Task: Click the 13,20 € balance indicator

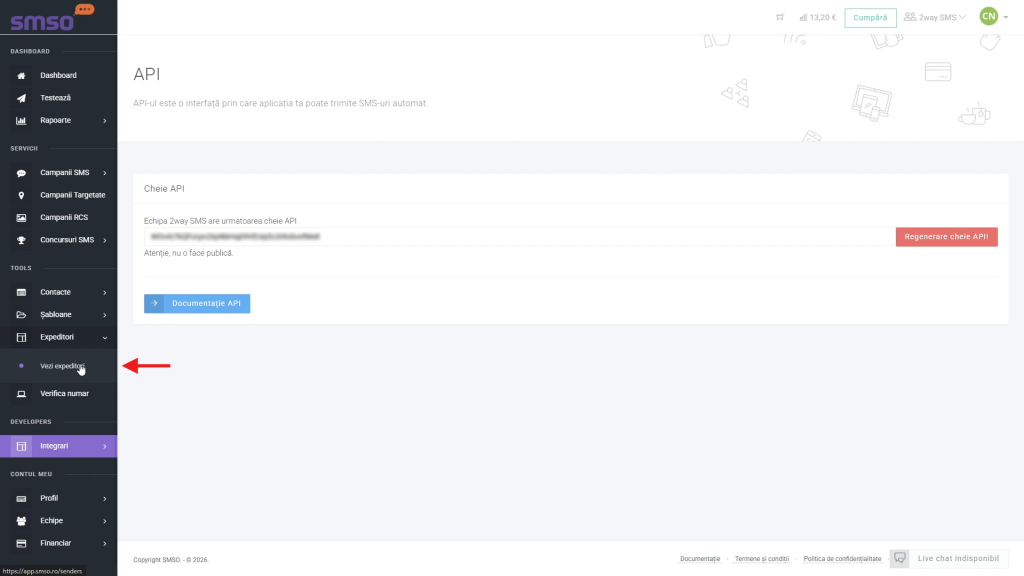Action: point(818,18)
